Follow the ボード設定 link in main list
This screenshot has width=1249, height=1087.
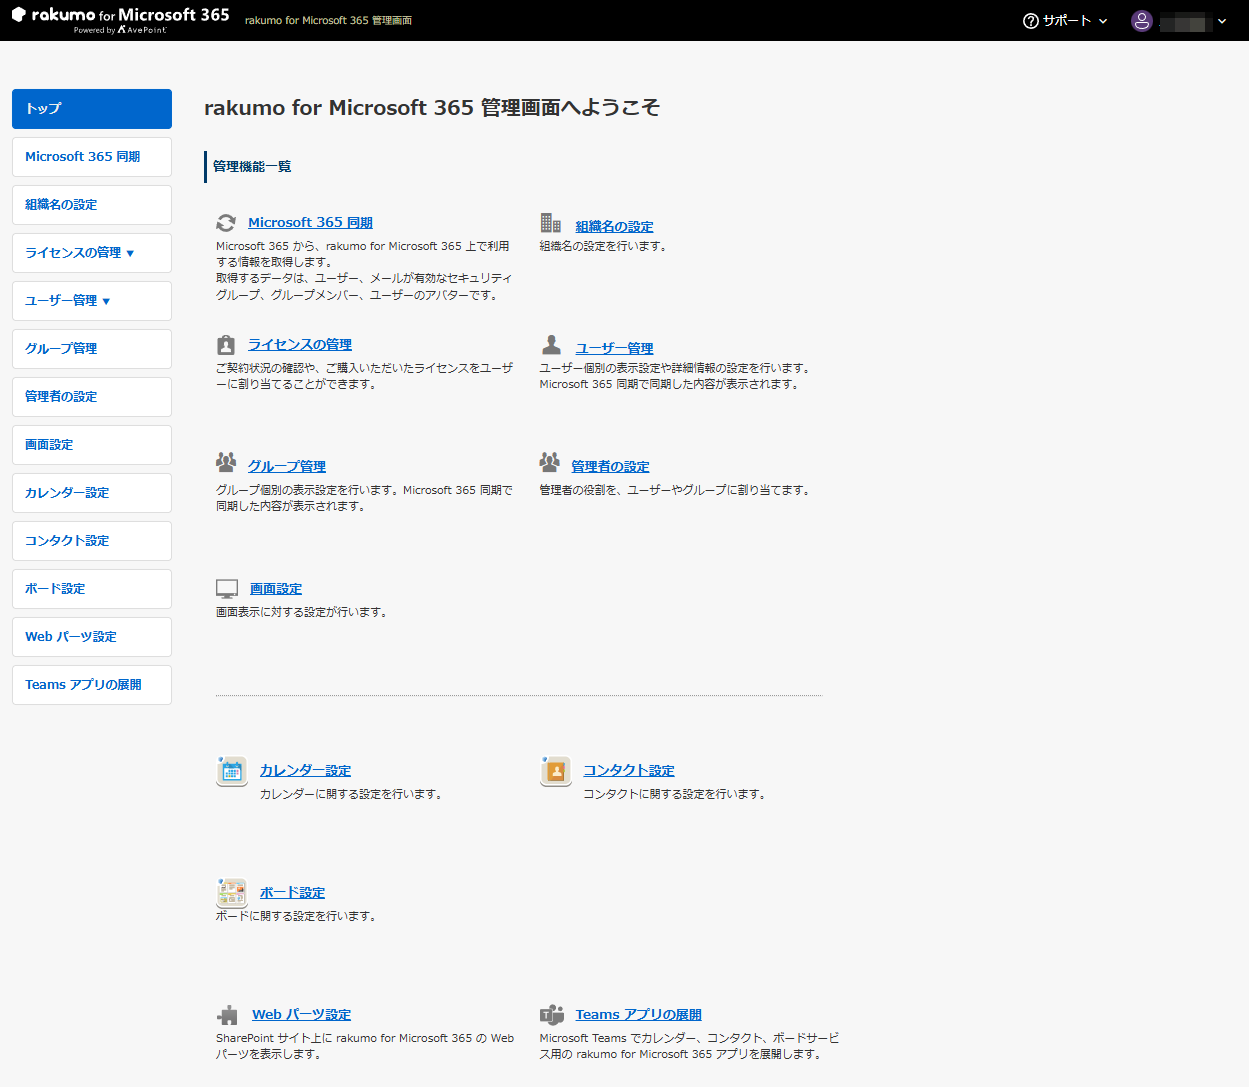tap(292, 893)
